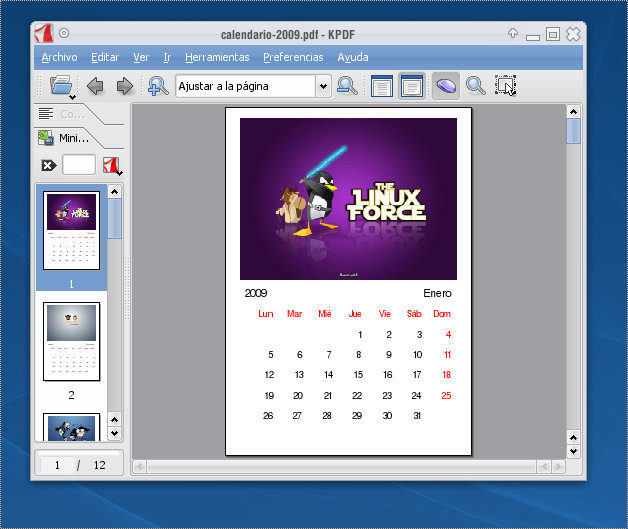
Task: Open the 'Ajustar a la página' zoom dropdown
Action: pos(323,87)
